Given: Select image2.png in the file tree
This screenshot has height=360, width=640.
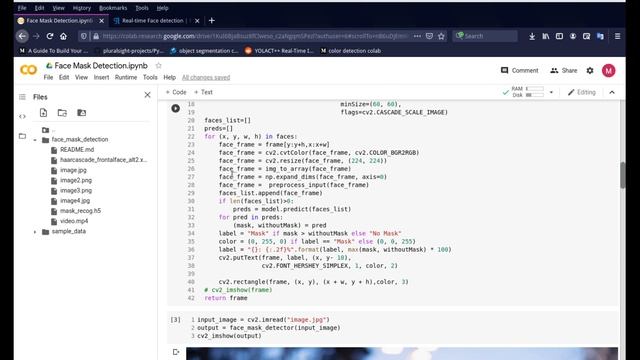Looking at the screenshot, I should coord(76,180).
